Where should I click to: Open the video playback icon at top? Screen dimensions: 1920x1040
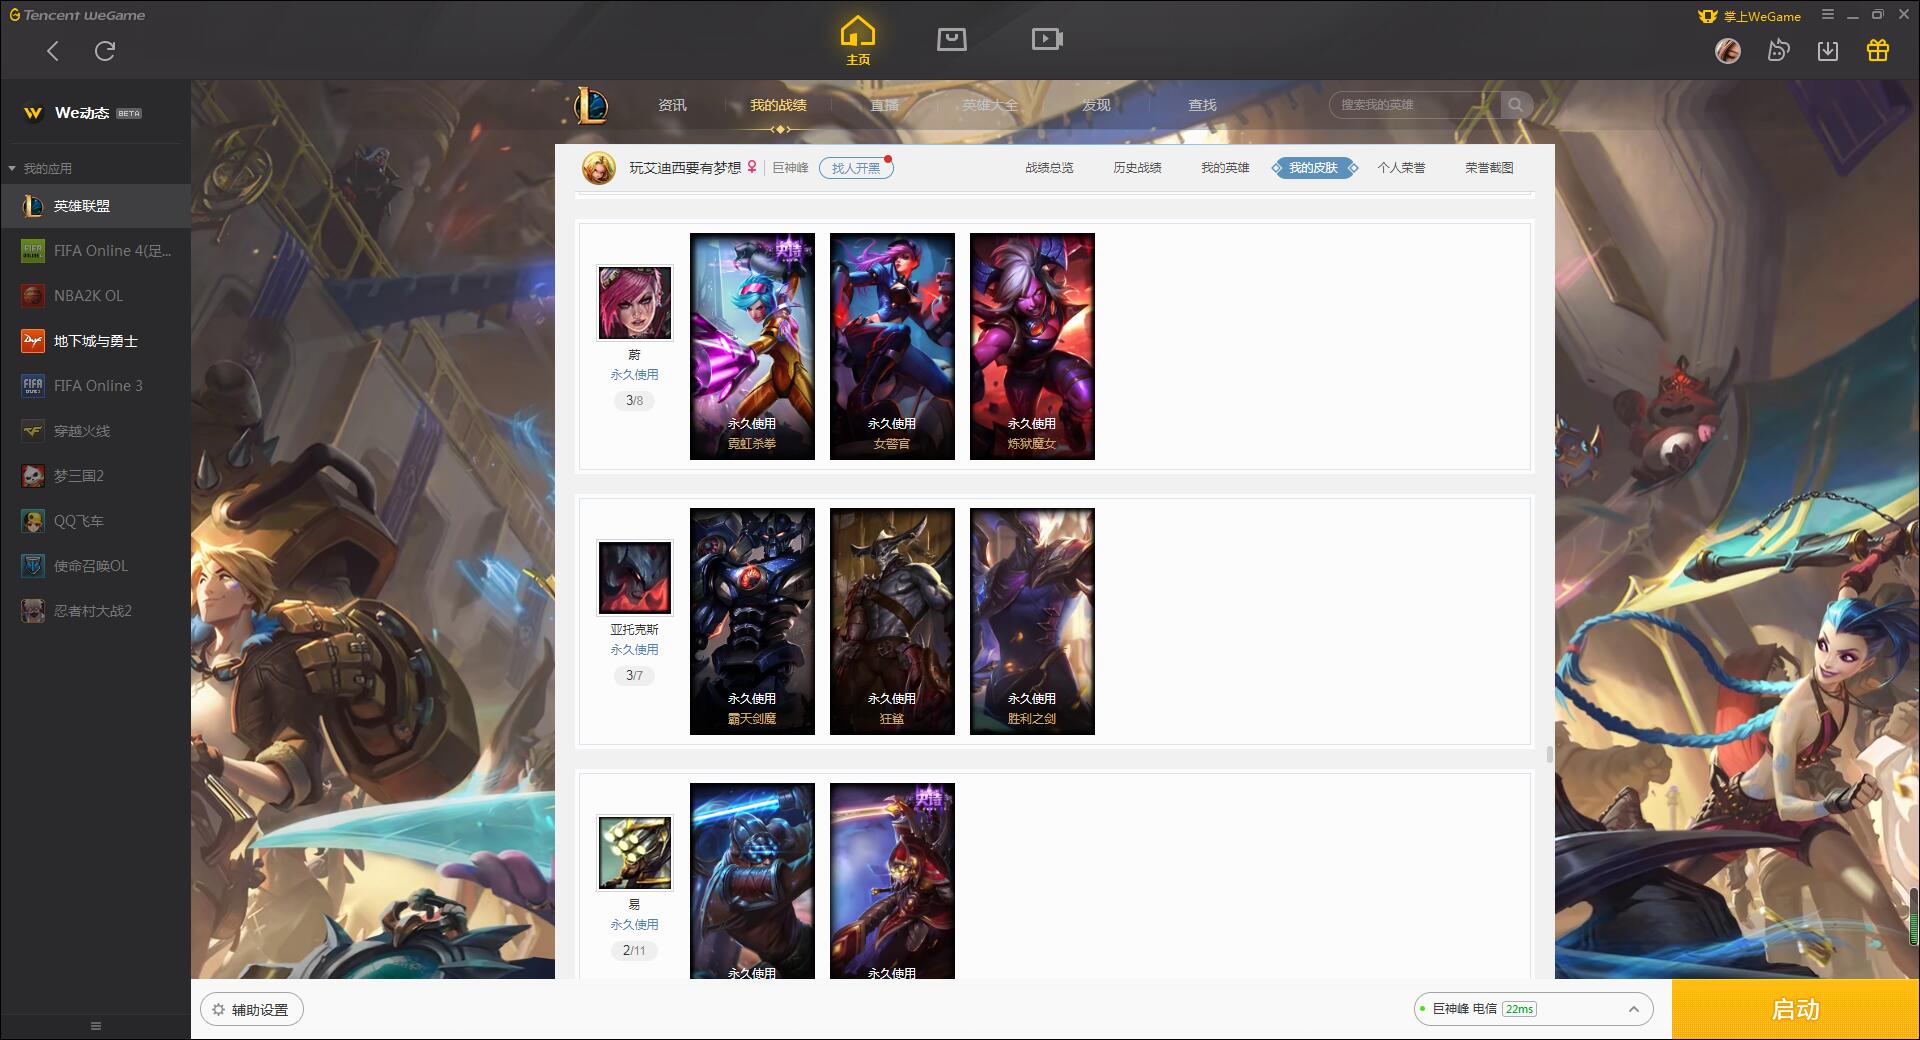point(1047,39)
